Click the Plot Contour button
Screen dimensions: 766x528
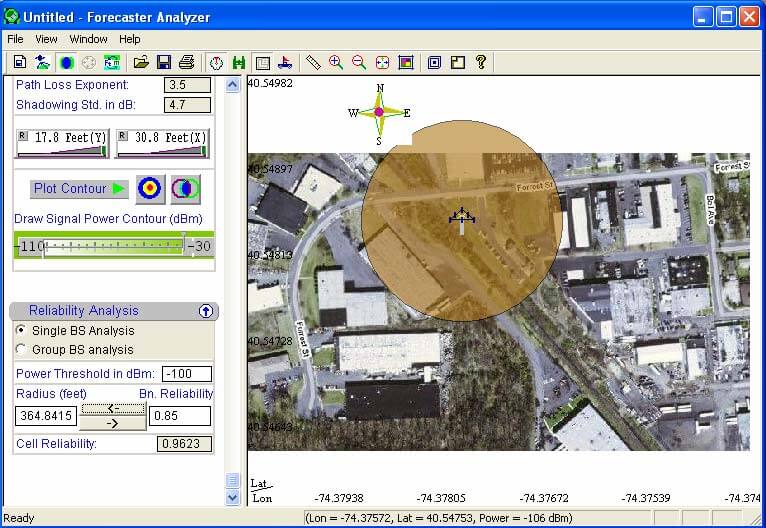(79, 189)
